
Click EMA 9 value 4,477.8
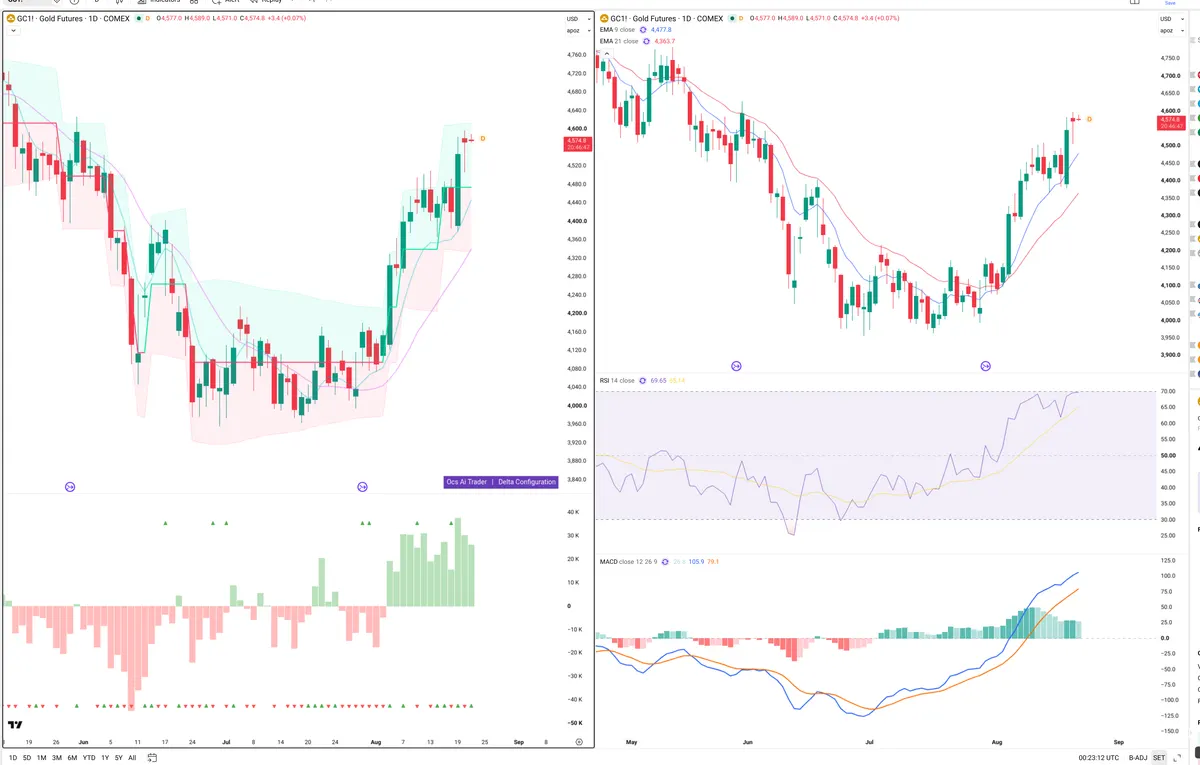click(x=662, y=30)
